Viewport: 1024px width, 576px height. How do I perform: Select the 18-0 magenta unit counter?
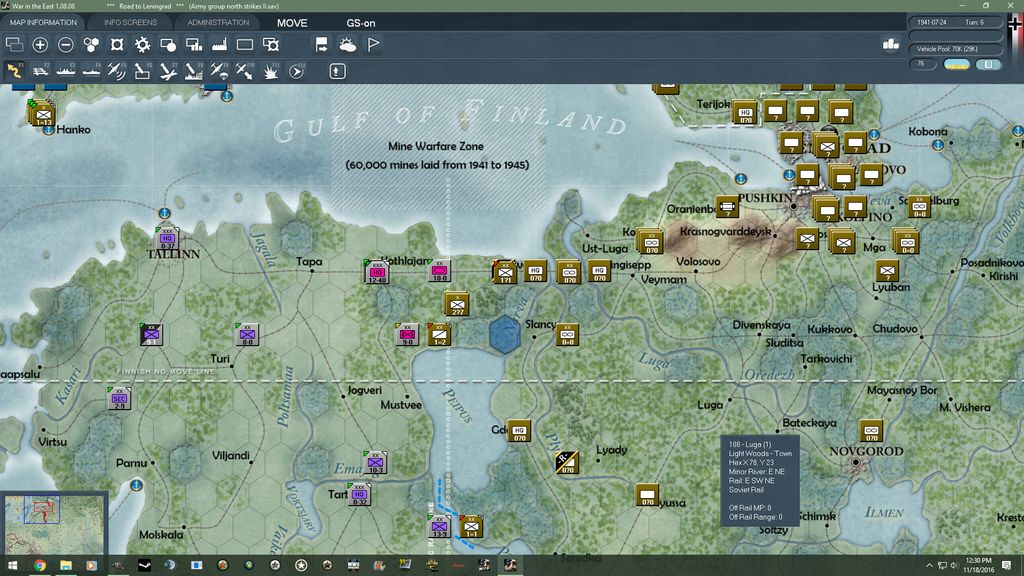tap(439, 270)
